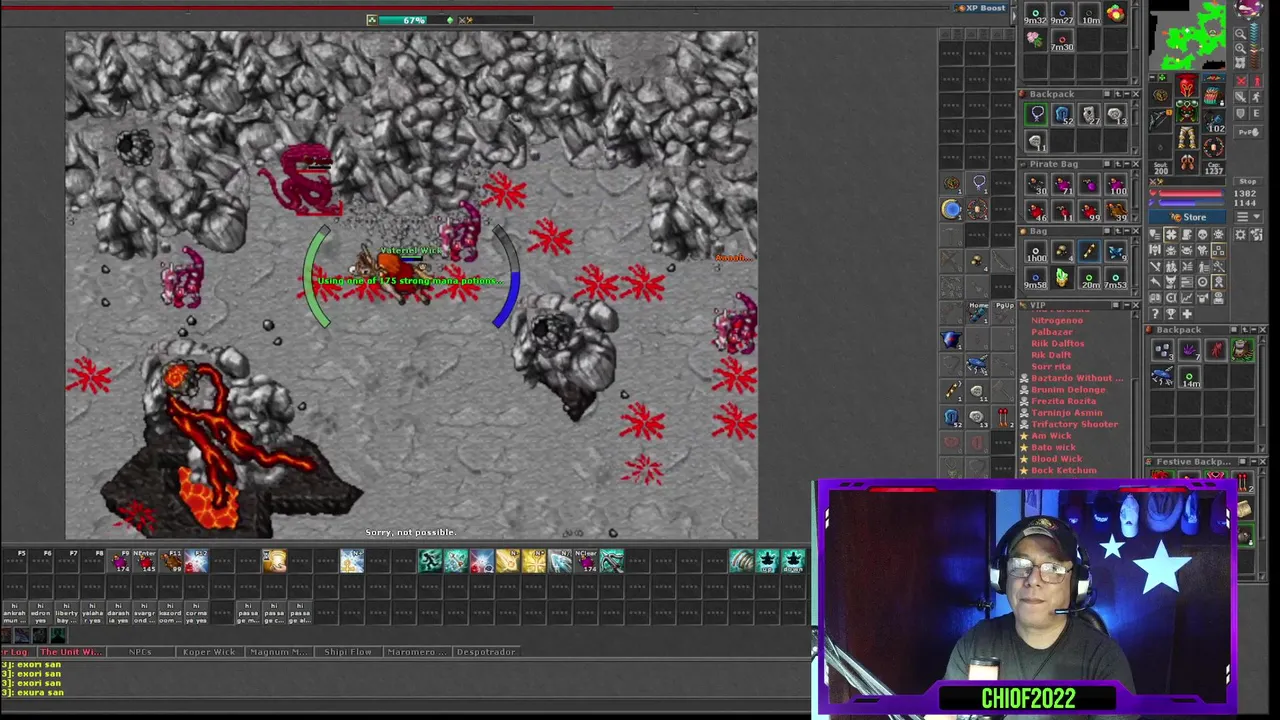
Task: Select the amulet in the Backpack
Action: click(x=1036, y=114)
